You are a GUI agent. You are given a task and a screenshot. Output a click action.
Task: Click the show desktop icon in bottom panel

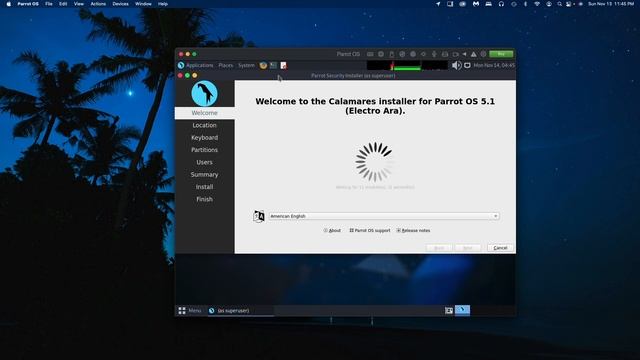point(449,311)
